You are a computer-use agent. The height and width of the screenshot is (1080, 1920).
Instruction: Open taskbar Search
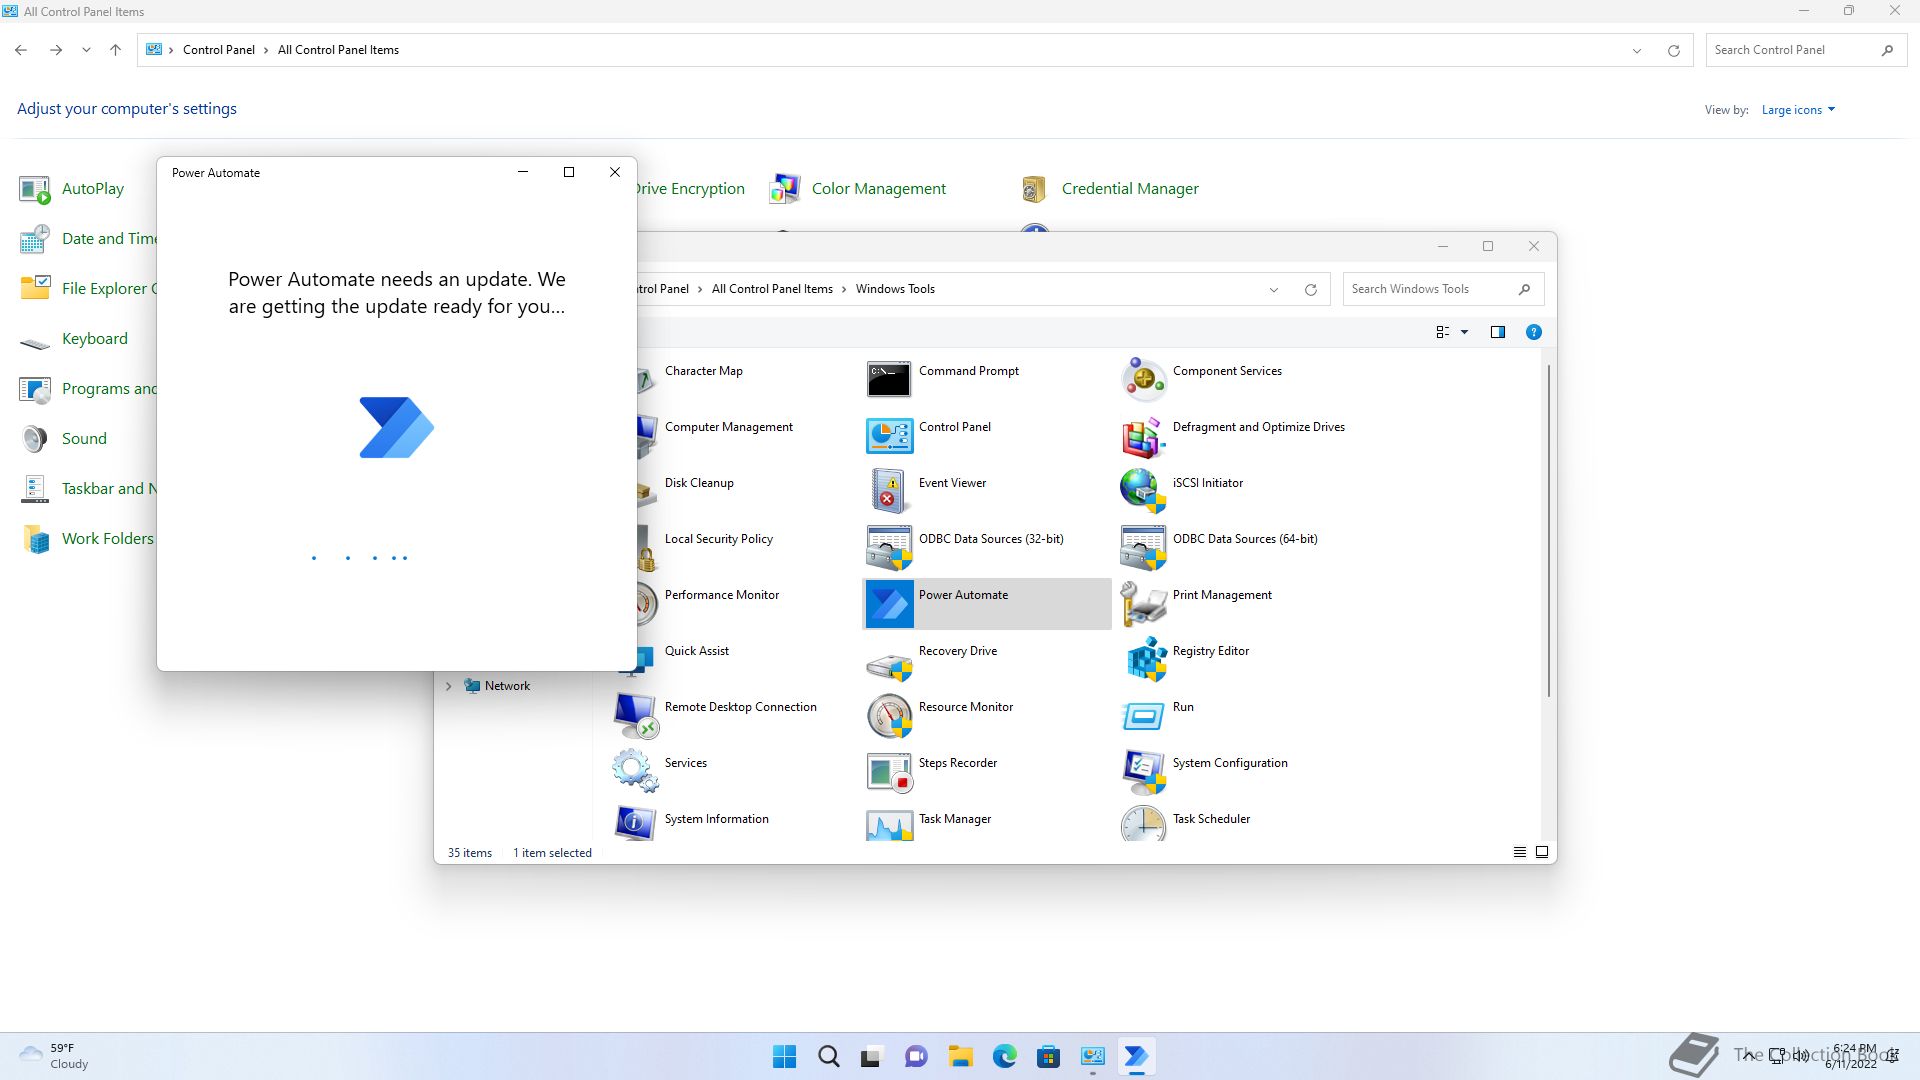coord(828,1056)
